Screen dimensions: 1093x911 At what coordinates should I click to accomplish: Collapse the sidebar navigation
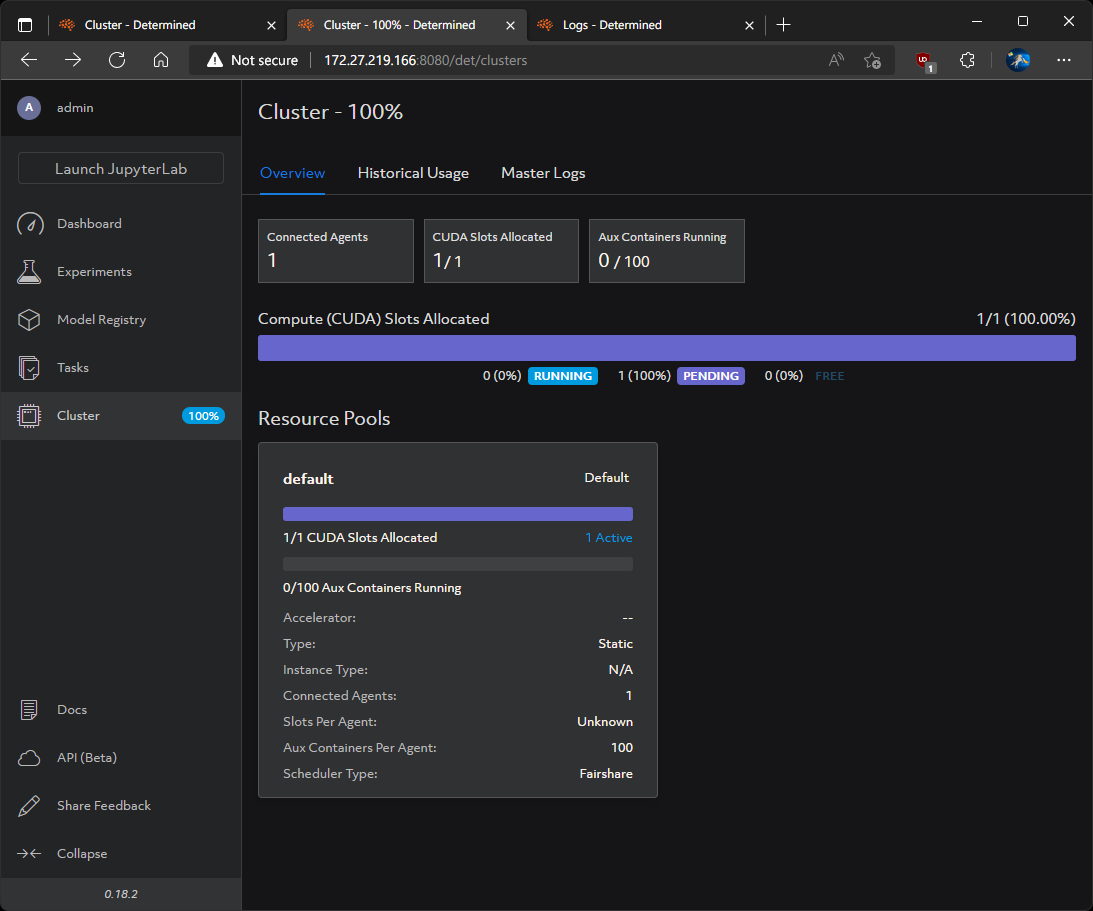[x=62, y=853]
